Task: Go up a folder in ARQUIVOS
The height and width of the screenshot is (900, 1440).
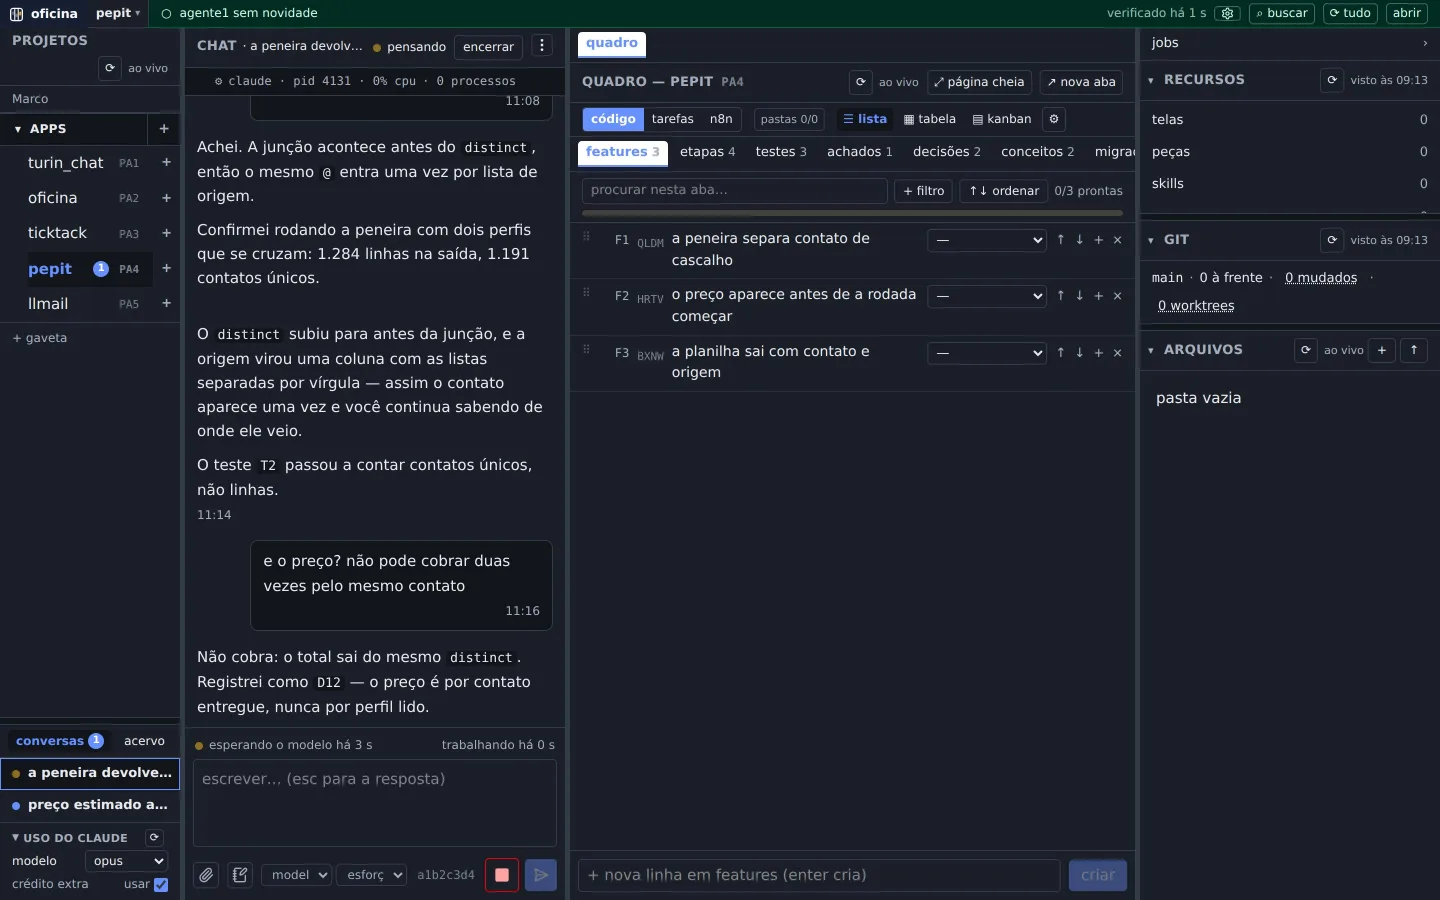Action: click(1414, 350)
